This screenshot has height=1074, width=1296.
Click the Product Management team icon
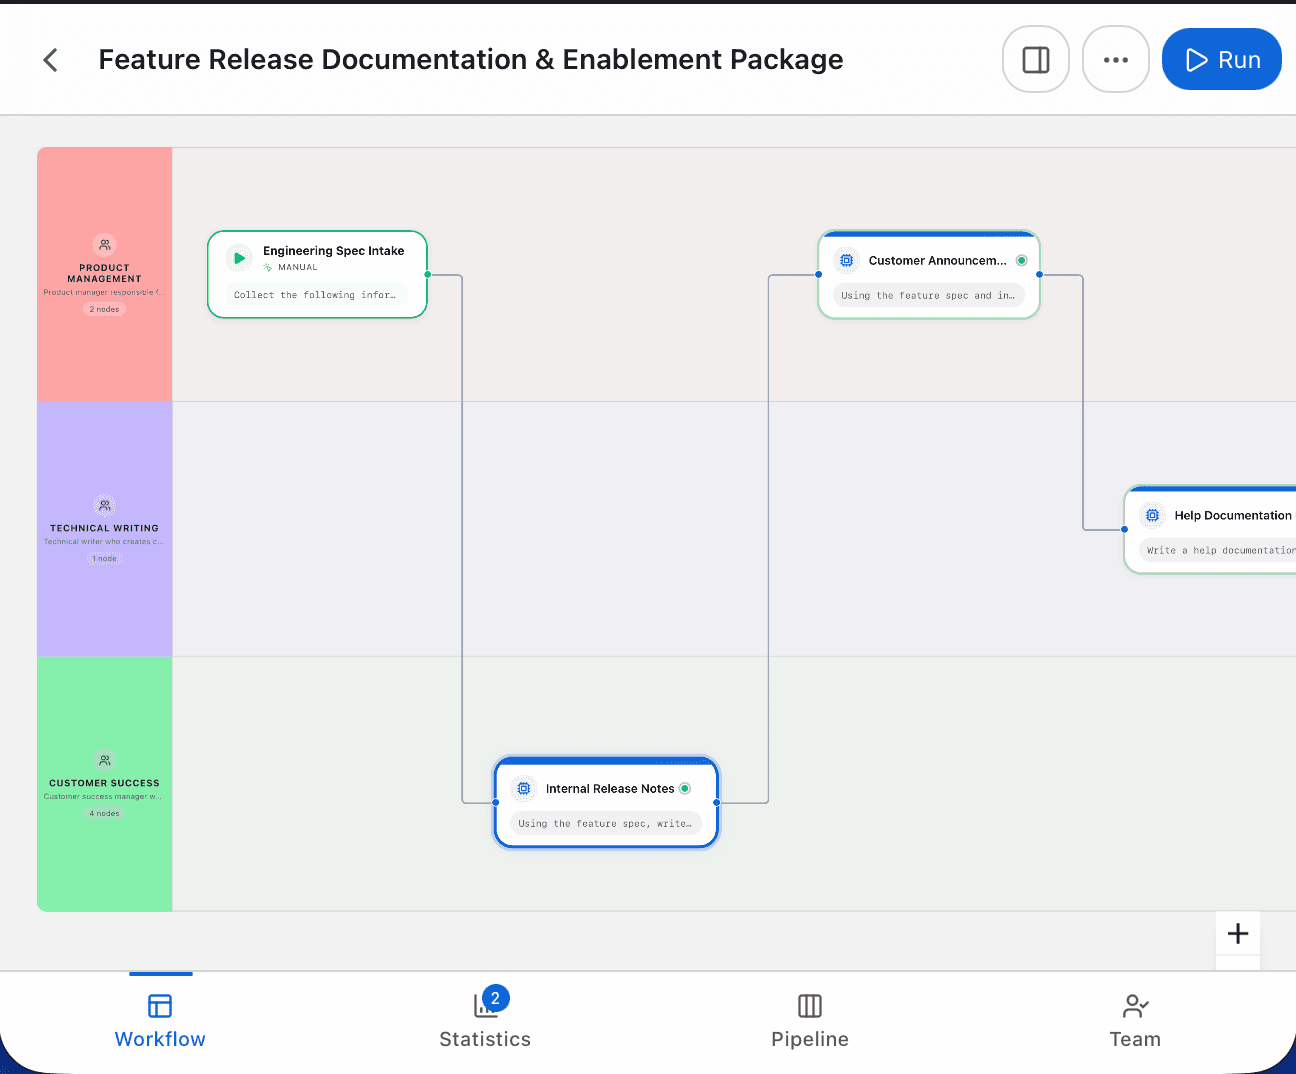coord(104,243)
